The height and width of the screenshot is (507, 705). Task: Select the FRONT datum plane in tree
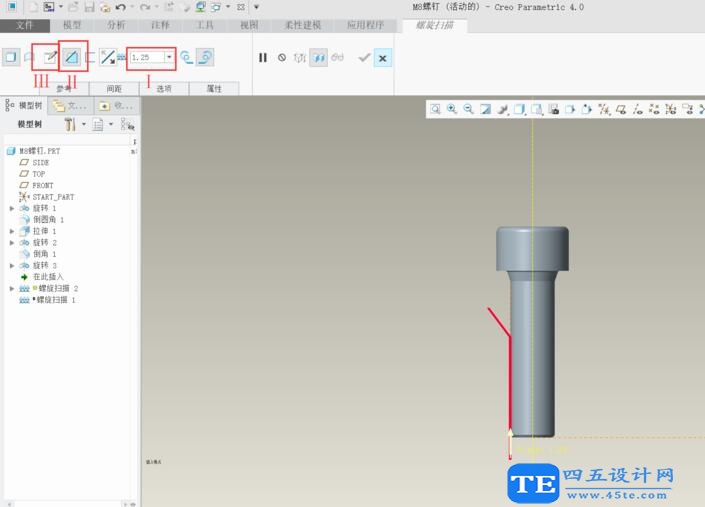tap(42, 185)
